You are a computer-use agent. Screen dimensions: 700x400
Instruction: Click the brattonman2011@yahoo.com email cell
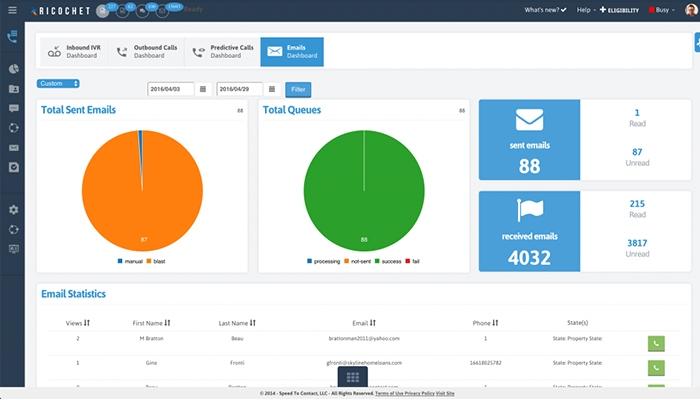tap(364, 338)
